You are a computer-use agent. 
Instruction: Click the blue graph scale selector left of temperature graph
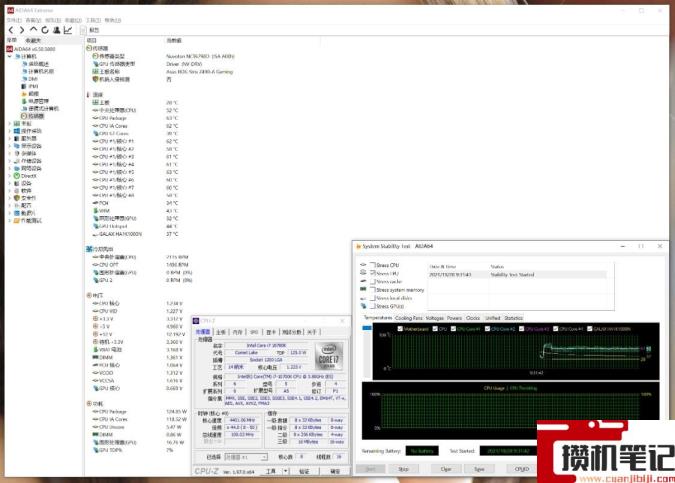click(367, 328)
